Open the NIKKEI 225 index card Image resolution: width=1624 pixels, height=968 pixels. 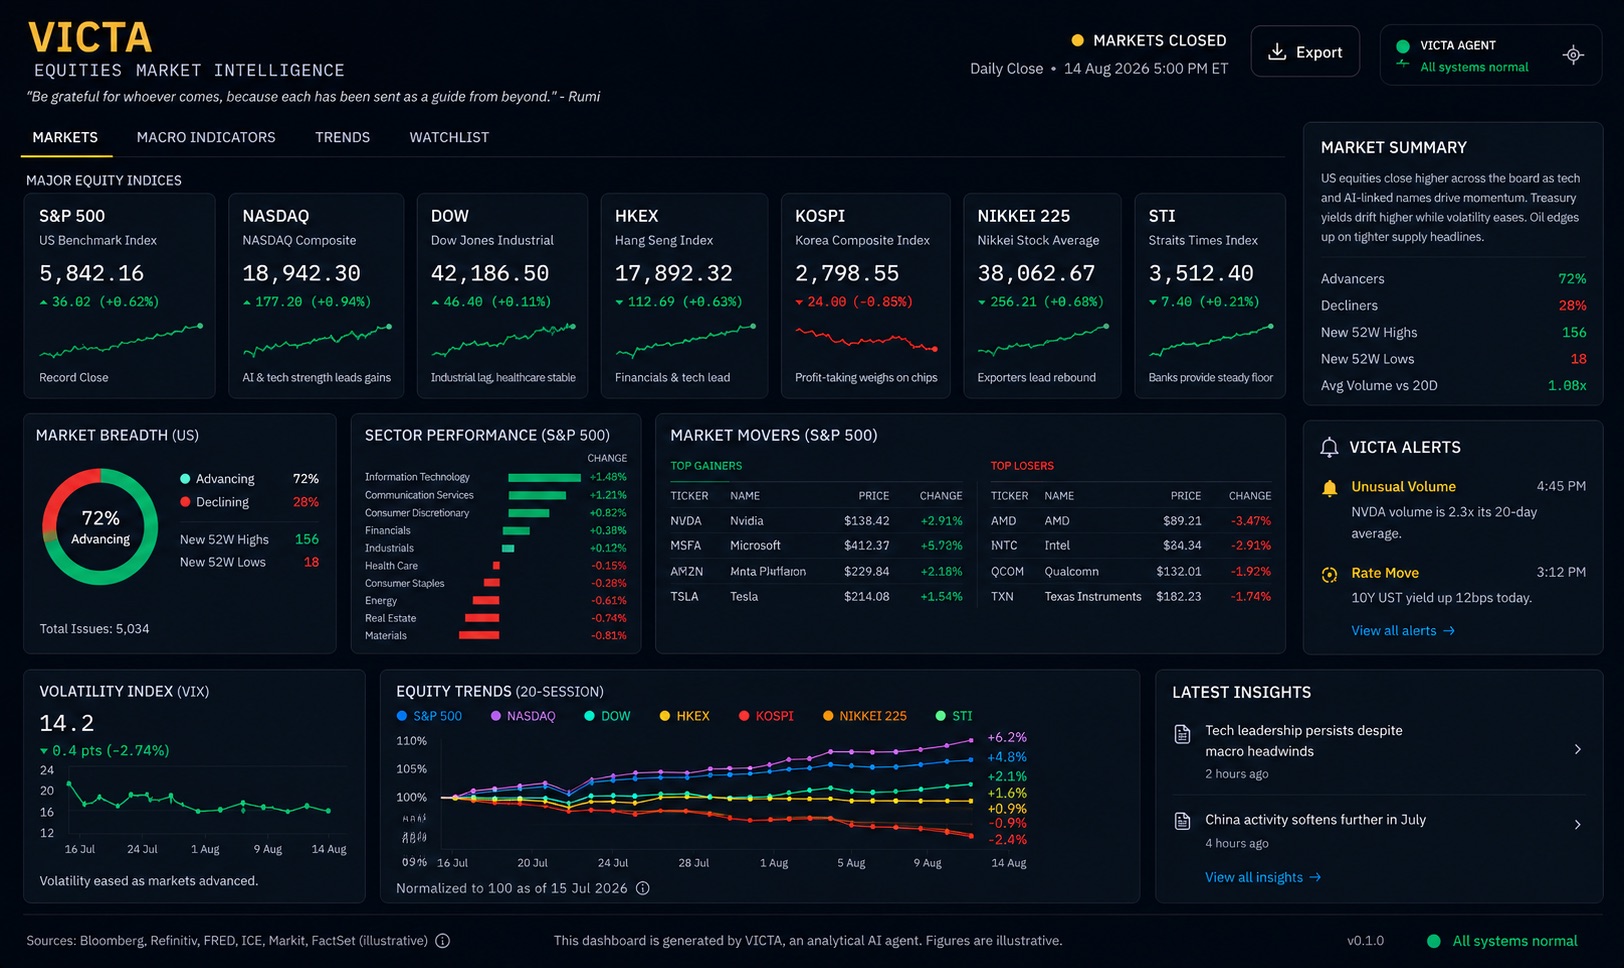[1042, 296]
